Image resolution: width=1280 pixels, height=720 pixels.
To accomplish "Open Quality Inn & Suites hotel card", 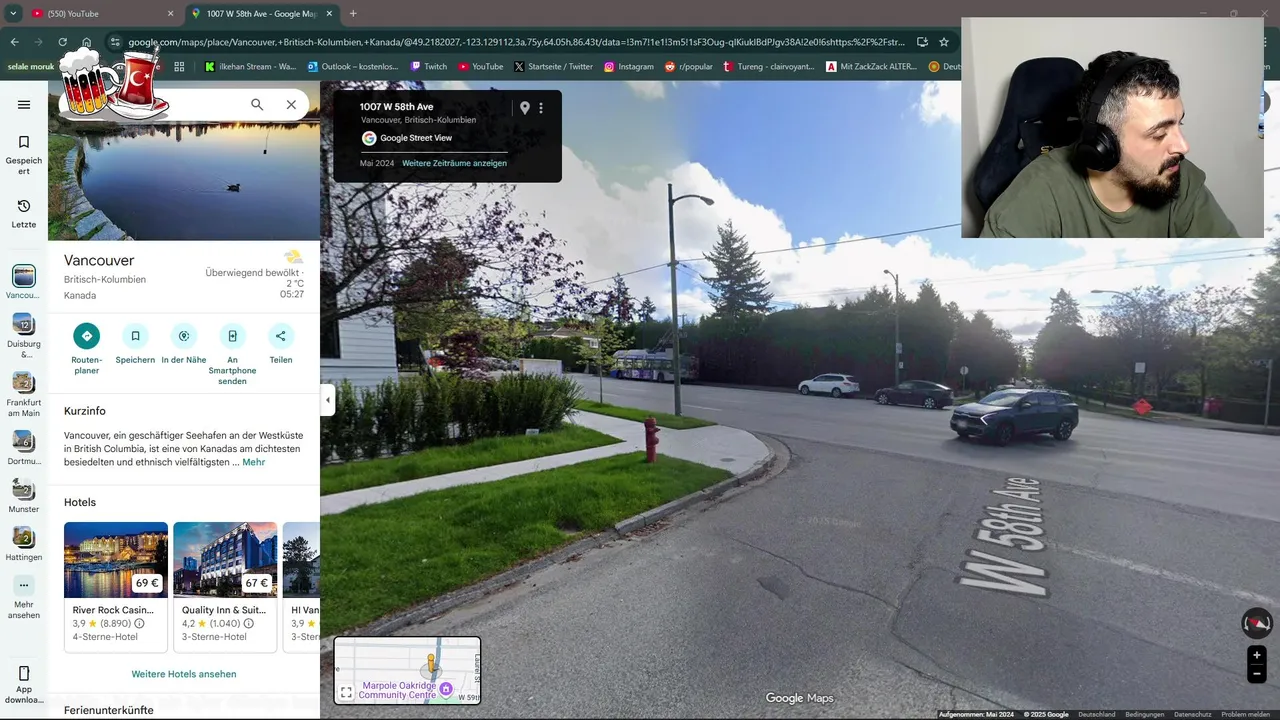I will (x=225, y=587).
